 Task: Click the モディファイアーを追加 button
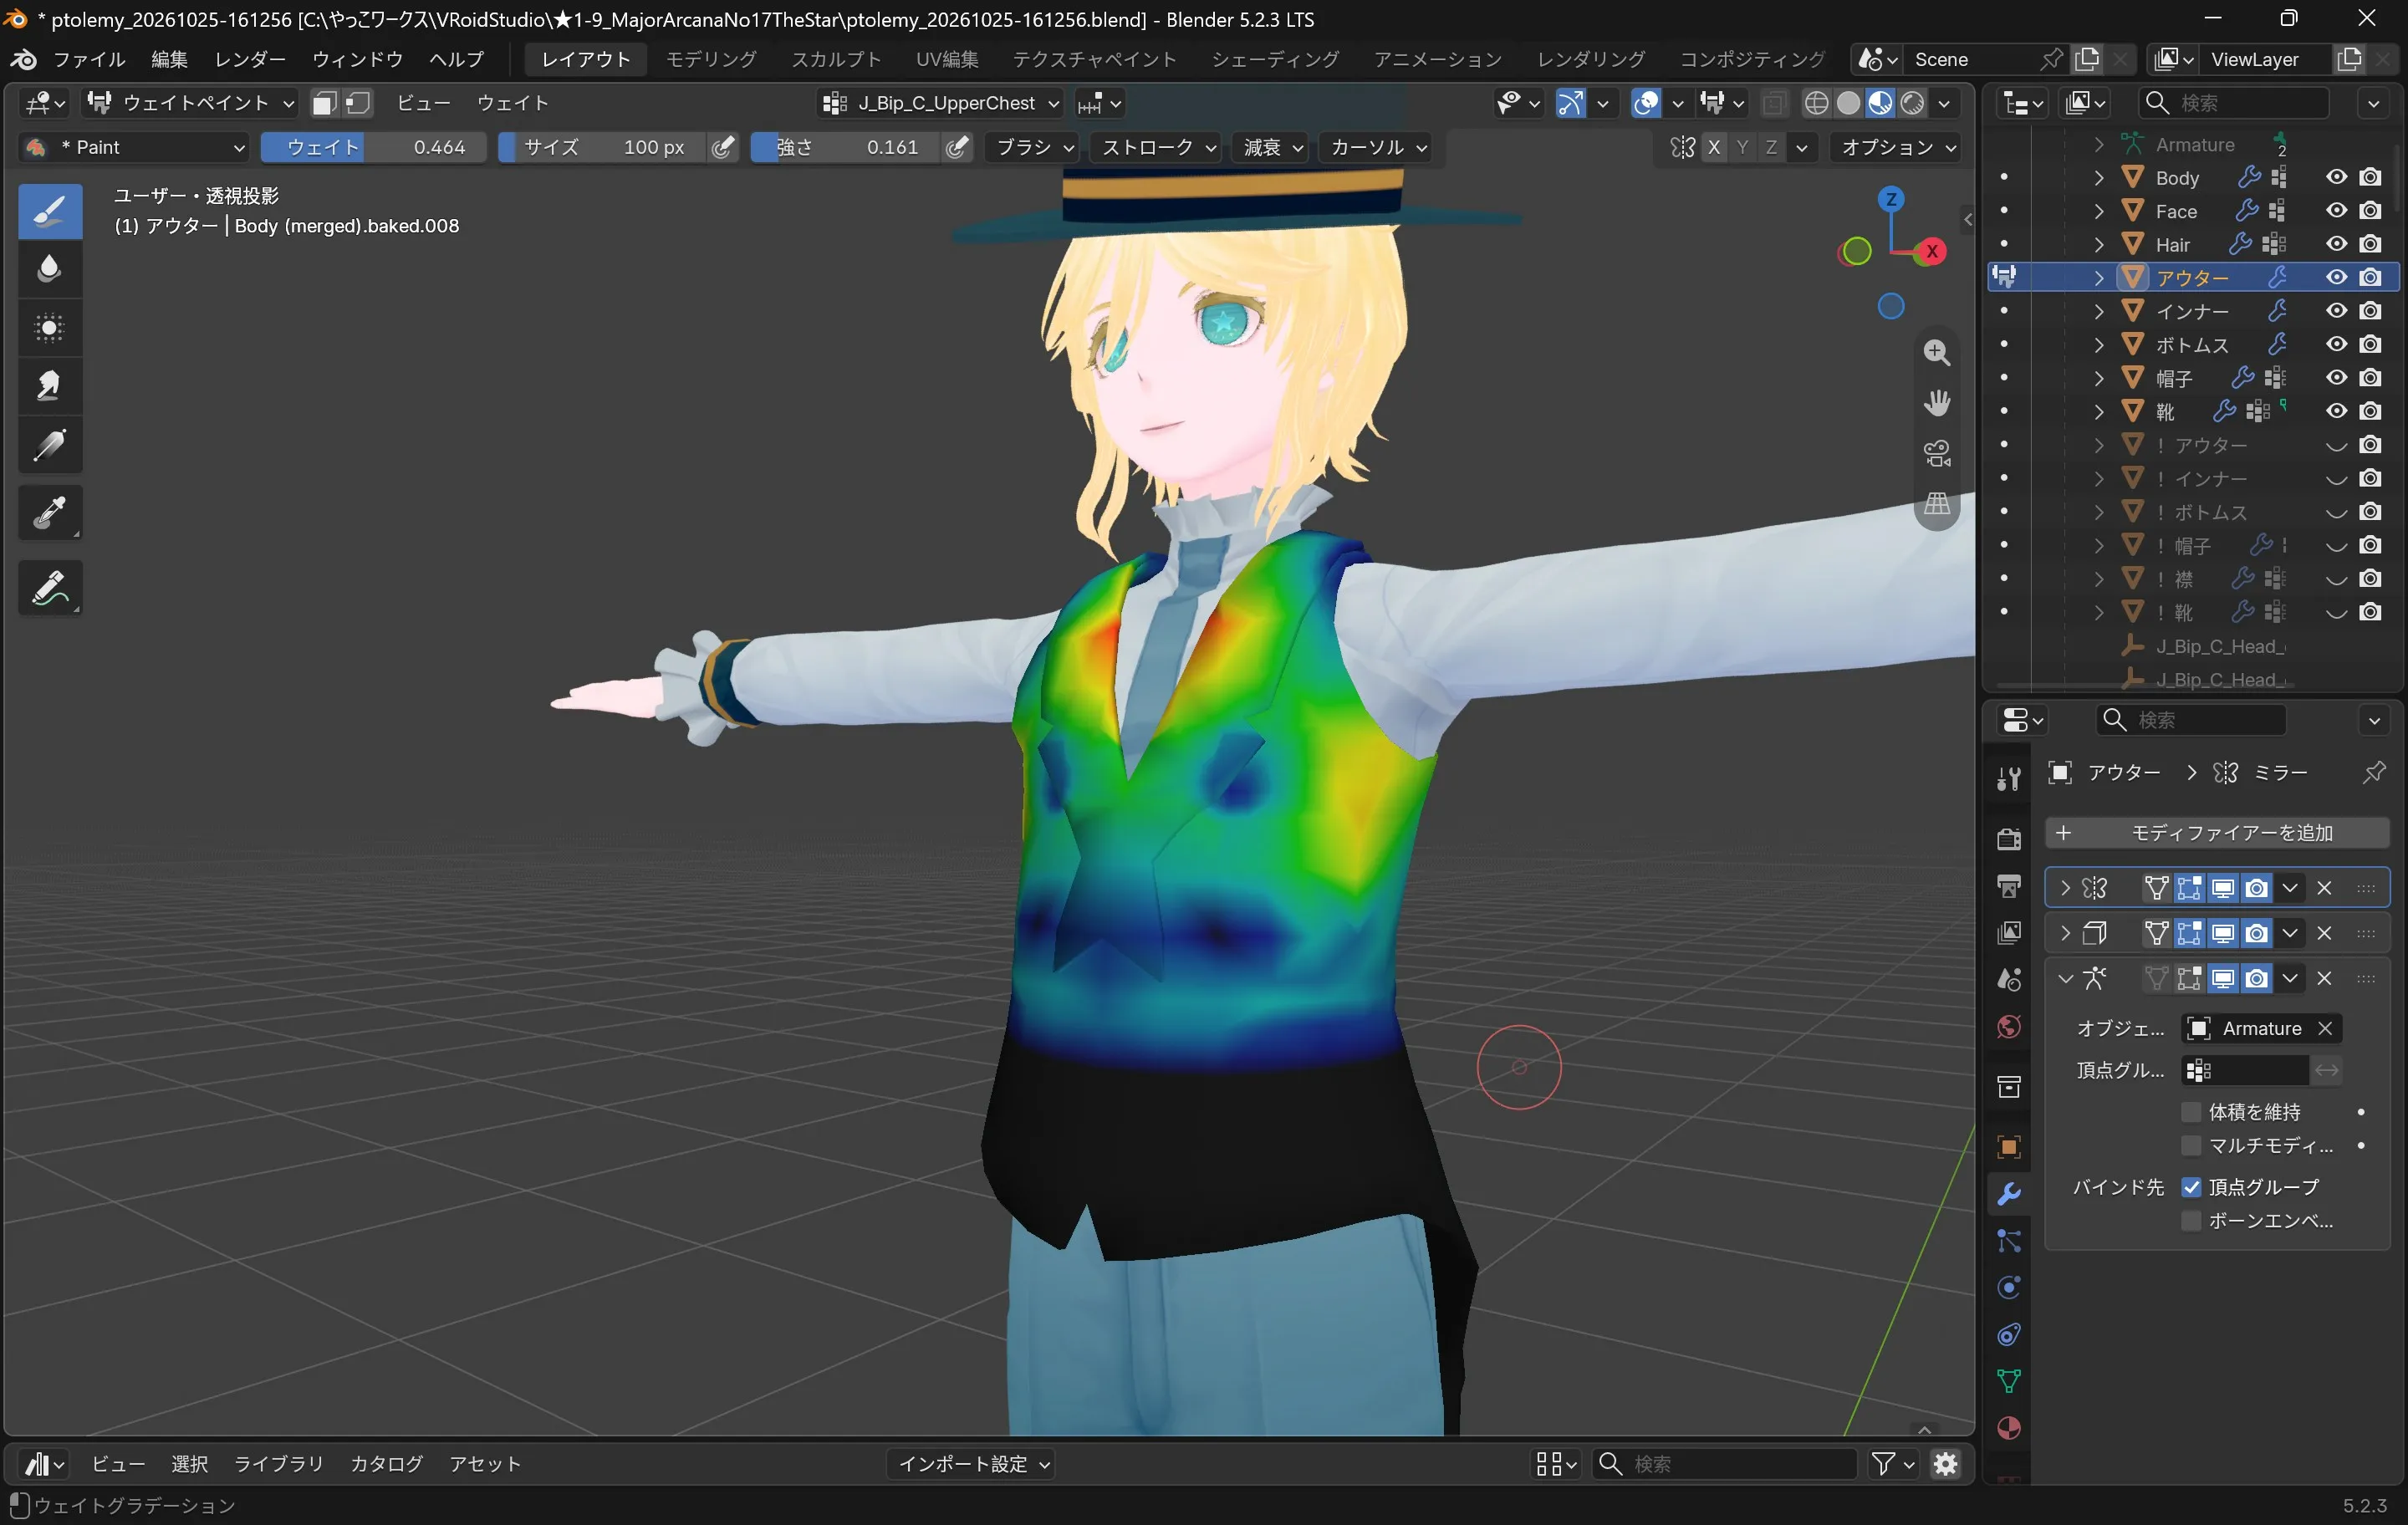(2217, 833)
